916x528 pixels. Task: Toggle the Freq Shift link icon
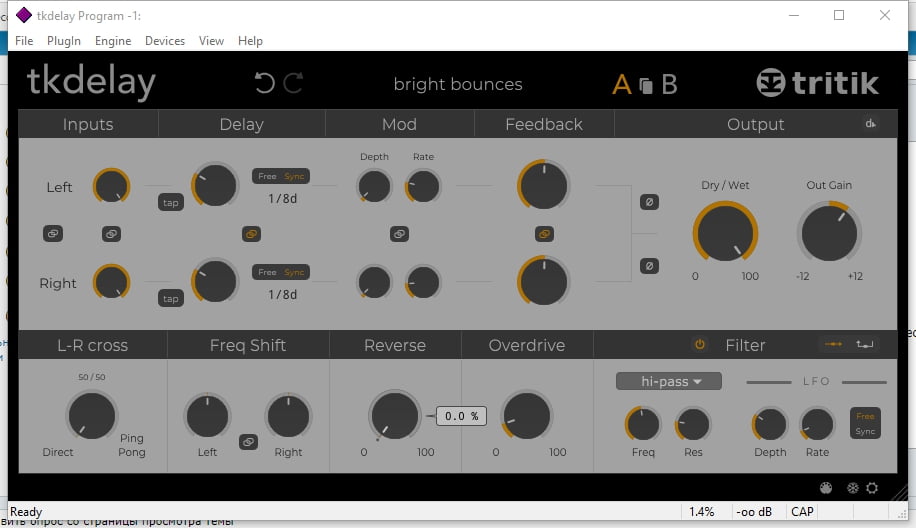248,442
